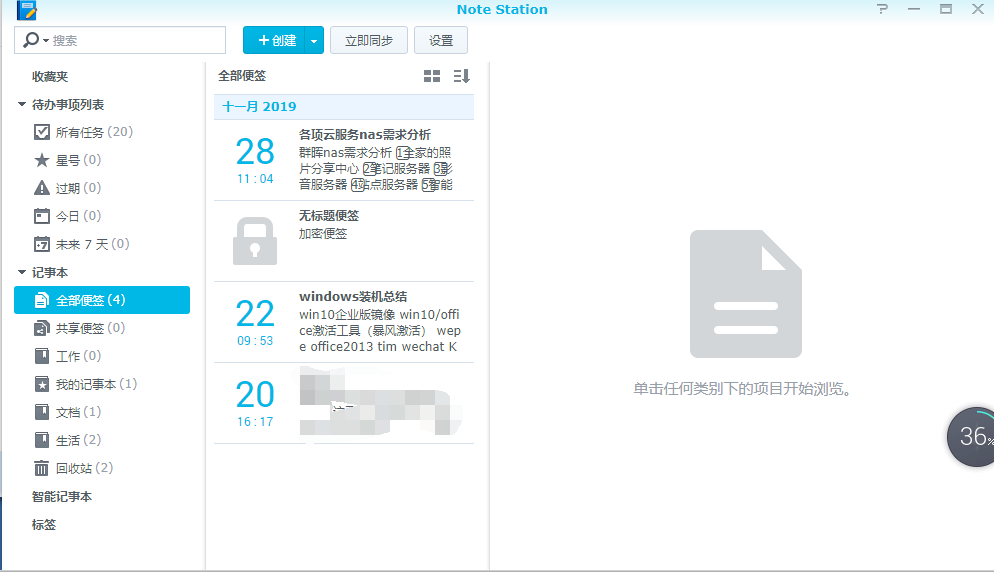Select the overdue warning triangle icon
994x572 pixels.
(42, 188)
